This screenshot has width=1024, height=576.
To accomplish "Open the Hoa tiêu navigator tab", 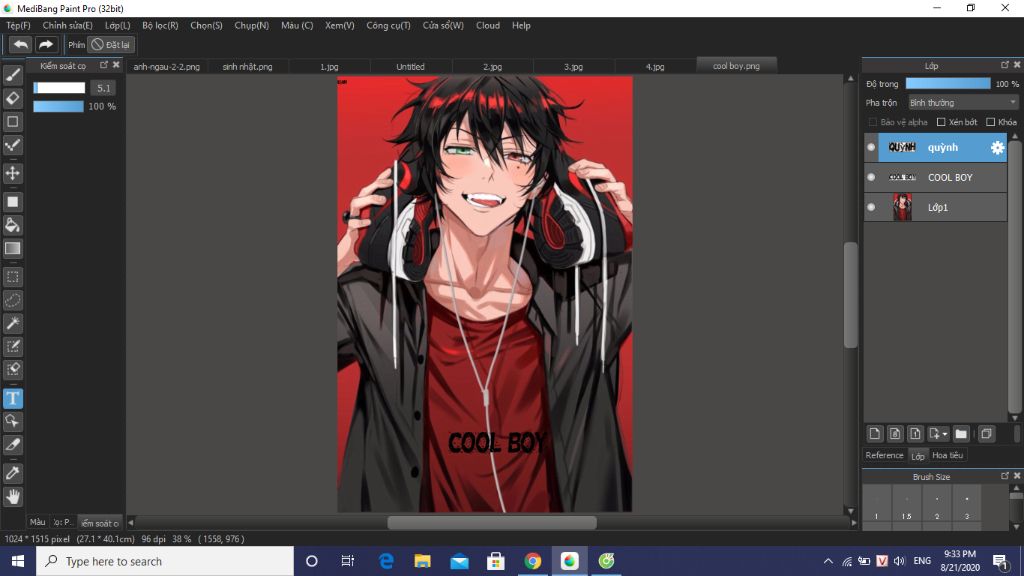I will (947, 455).
